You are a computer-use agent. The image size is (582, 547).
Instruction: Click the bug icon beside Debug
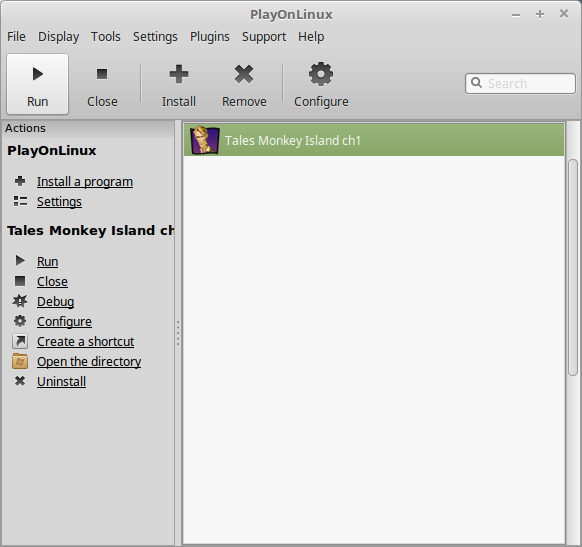[20, 301]
